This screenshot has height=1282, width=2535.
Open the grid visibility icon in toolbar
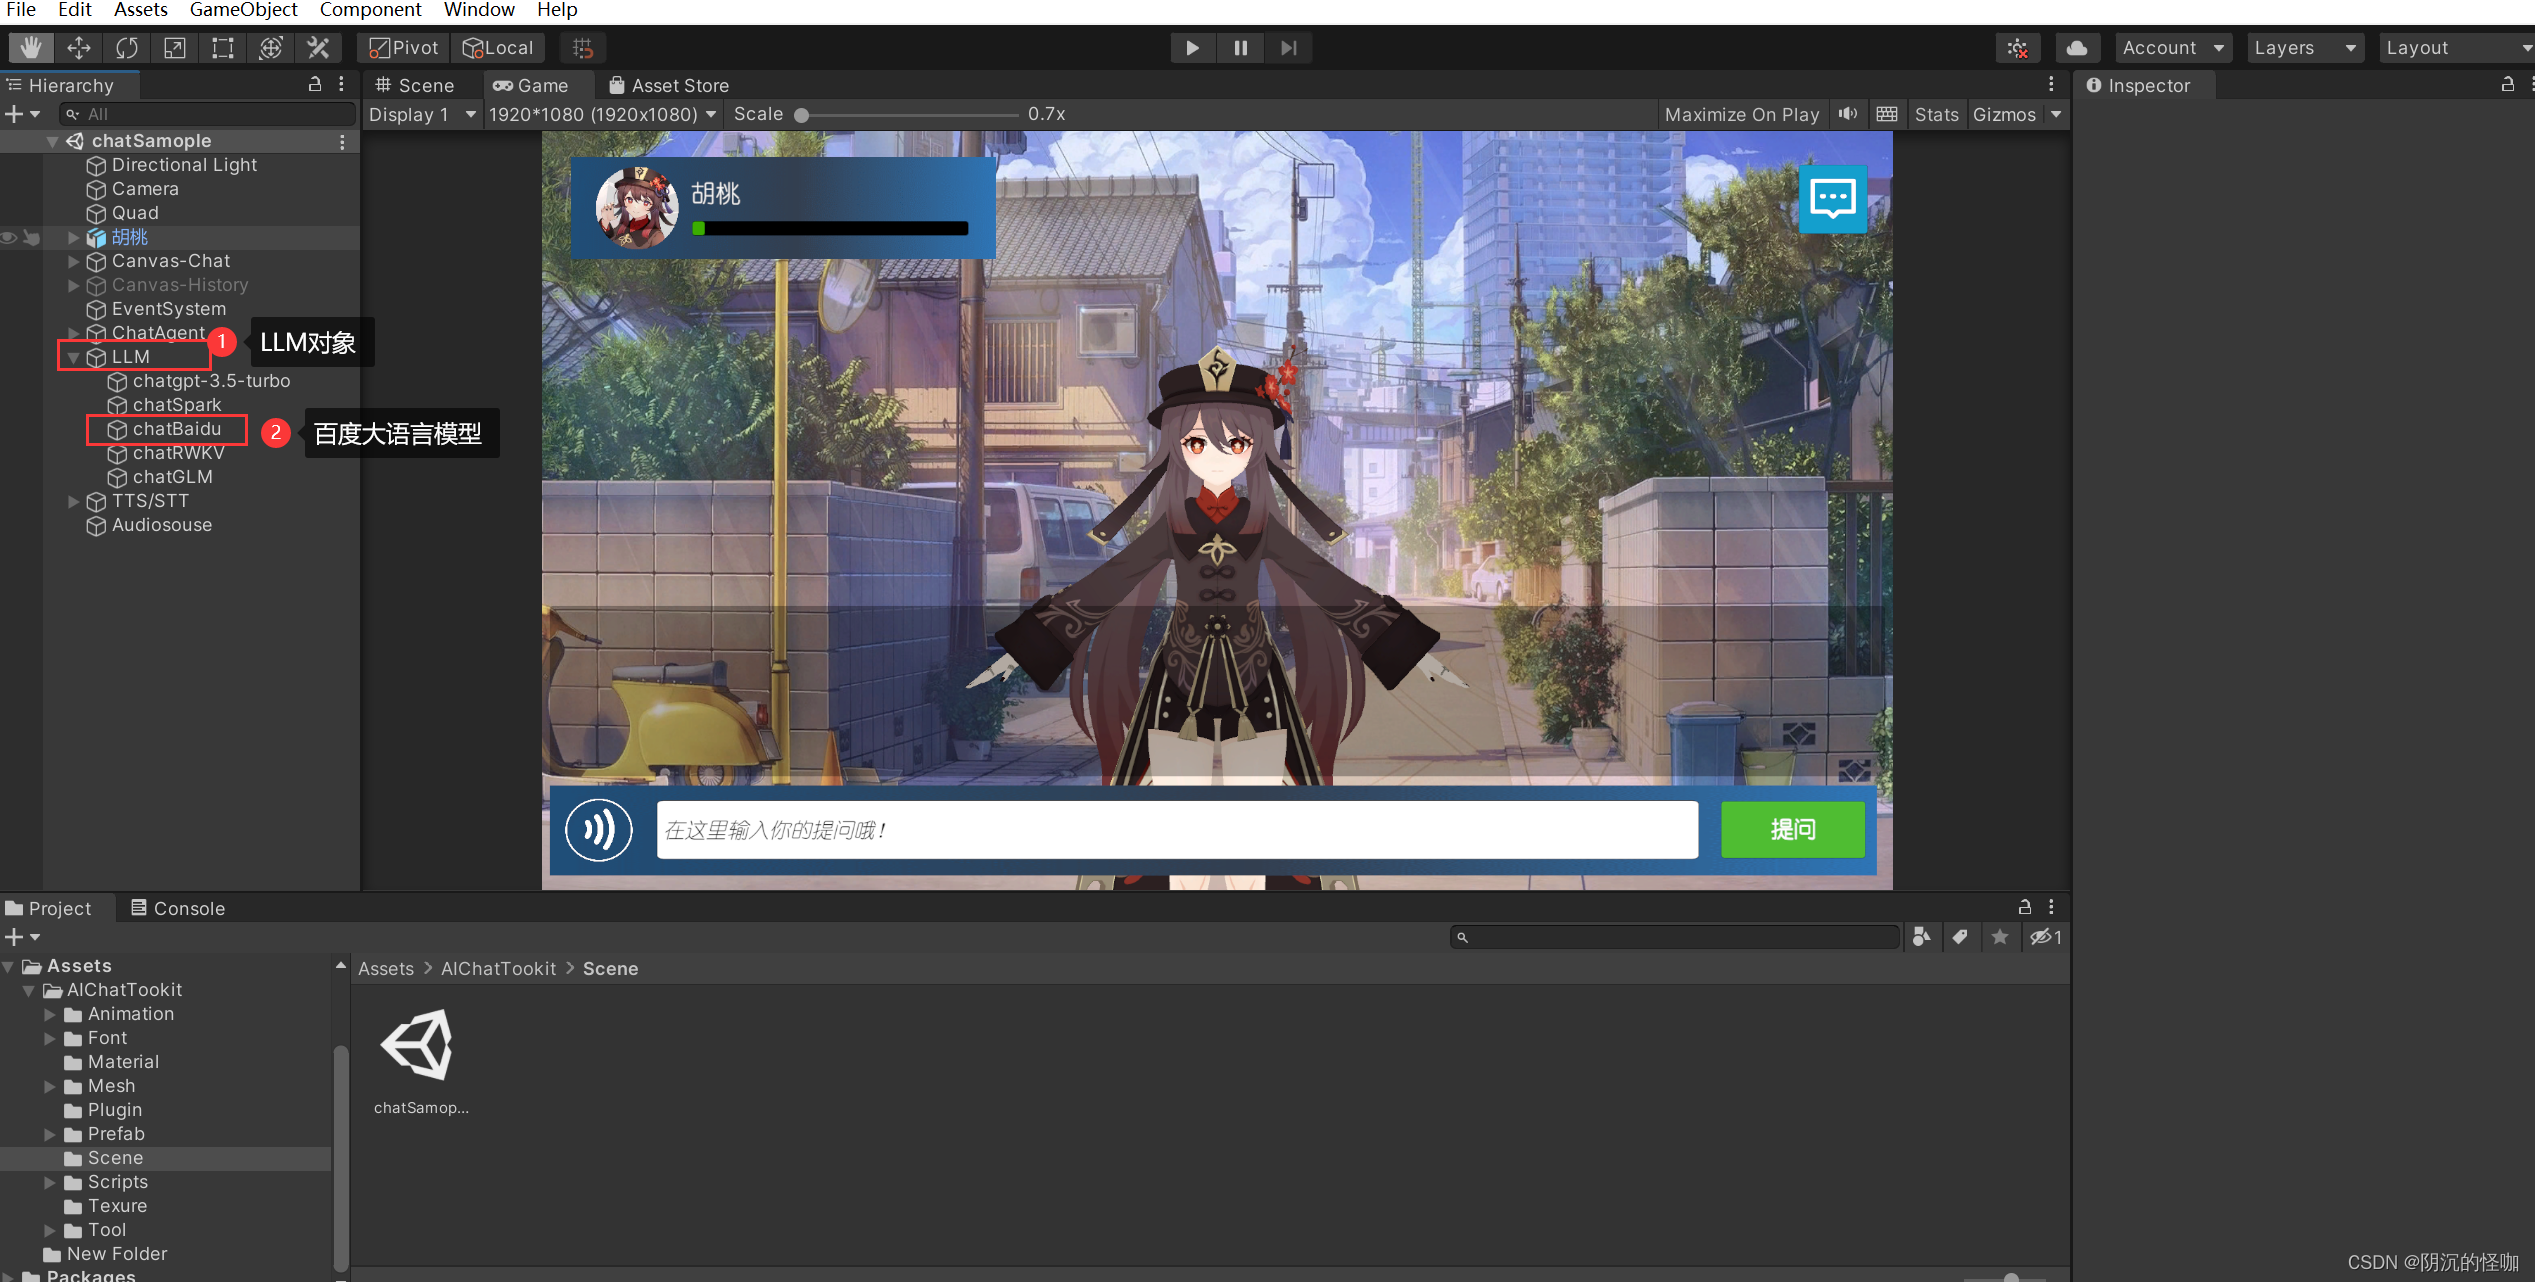pos(582,47)
